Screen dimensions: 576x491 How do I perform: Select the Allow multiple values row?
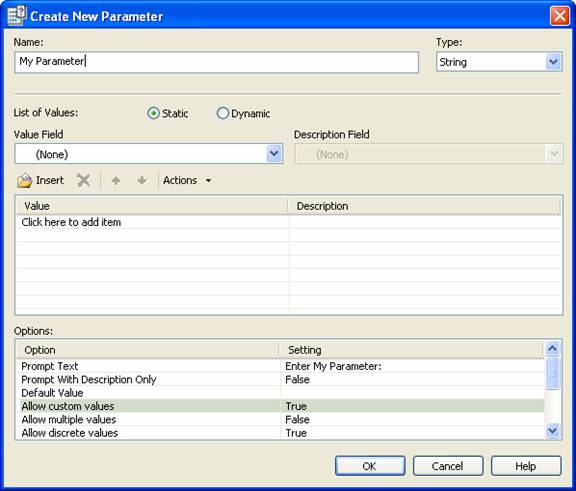pos(280,419)
